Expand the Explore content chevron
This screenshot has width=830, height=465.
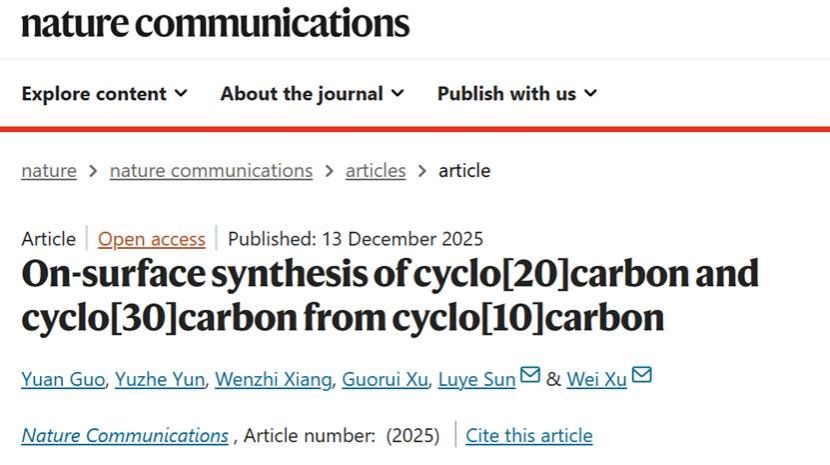click(181, 93)
